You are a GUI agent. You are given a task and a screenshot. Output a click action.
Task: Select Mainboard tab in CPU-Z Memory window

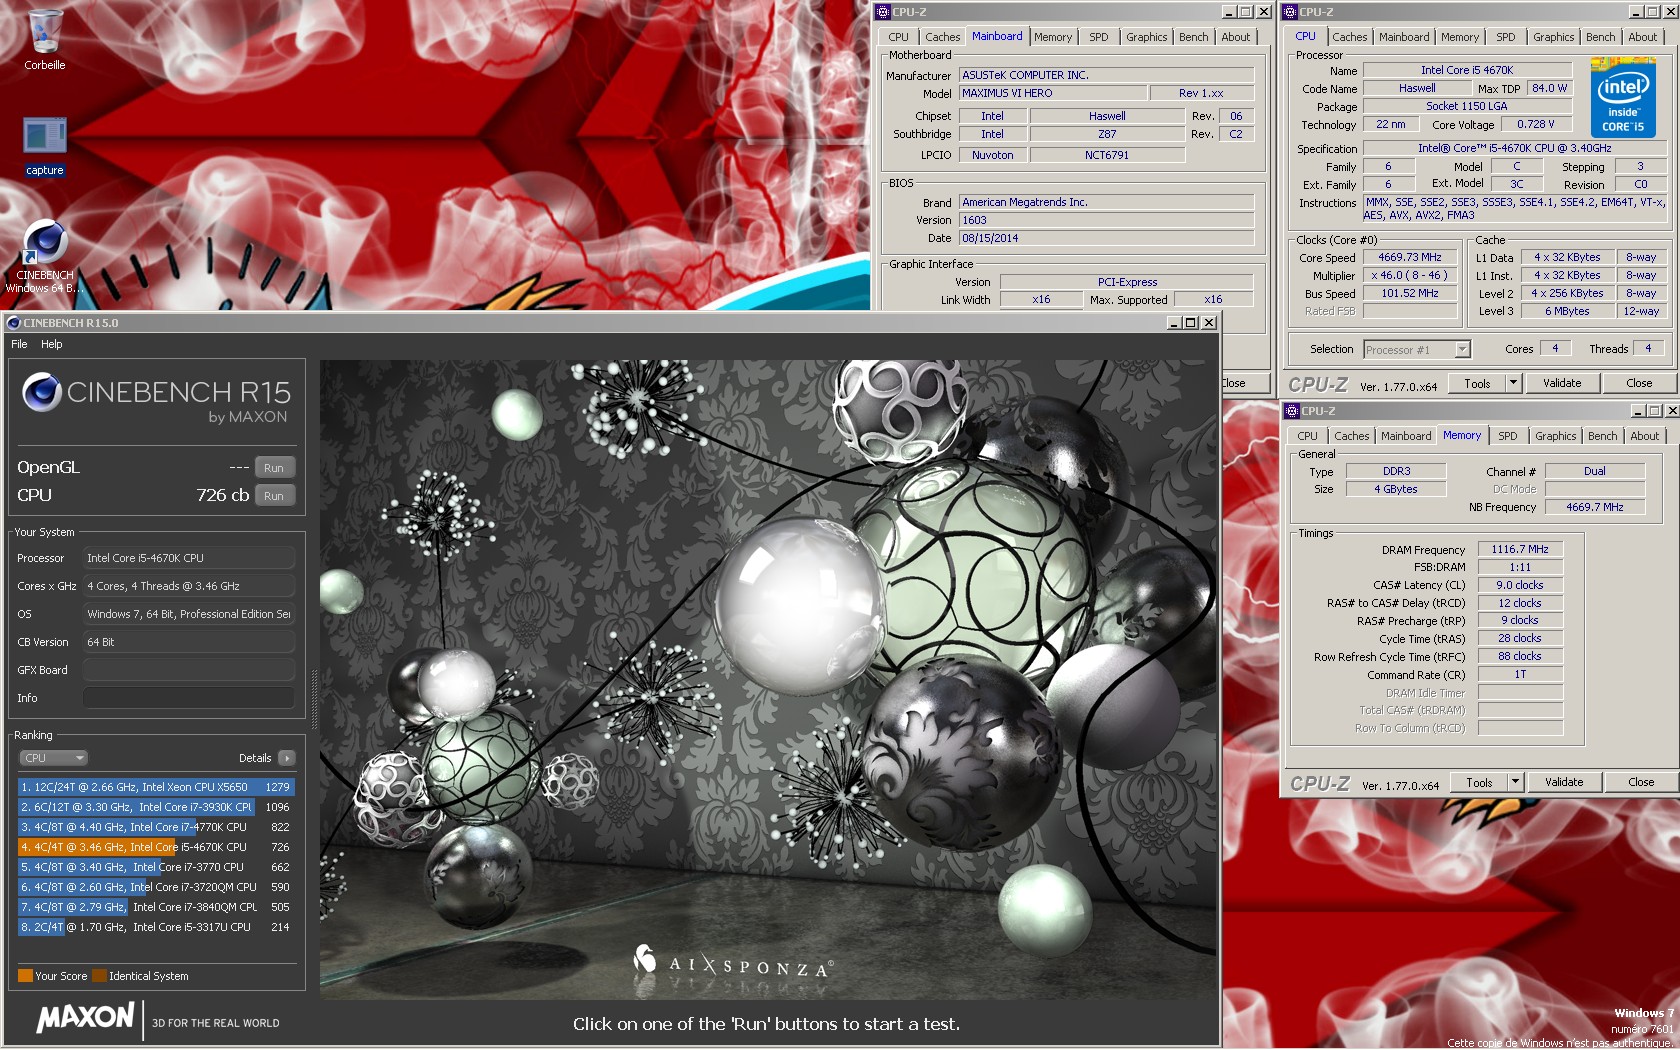pyautogui.click(x=1405, y=436)
